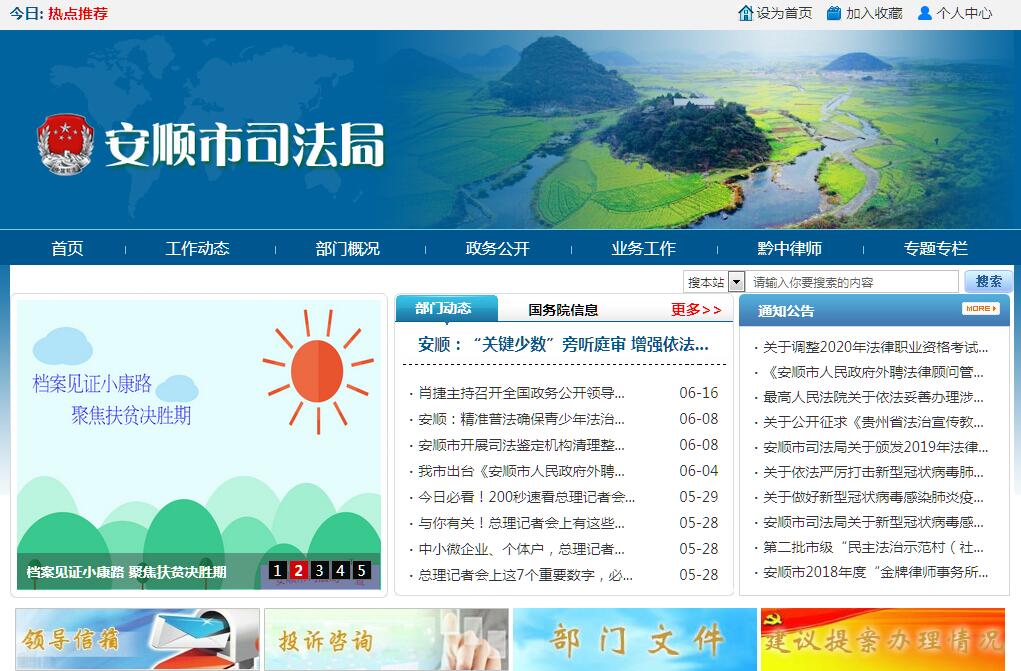Screen dimensions: 1021x671
Task: Click 更多>> link in news panel
Action: tap(696, 309)
